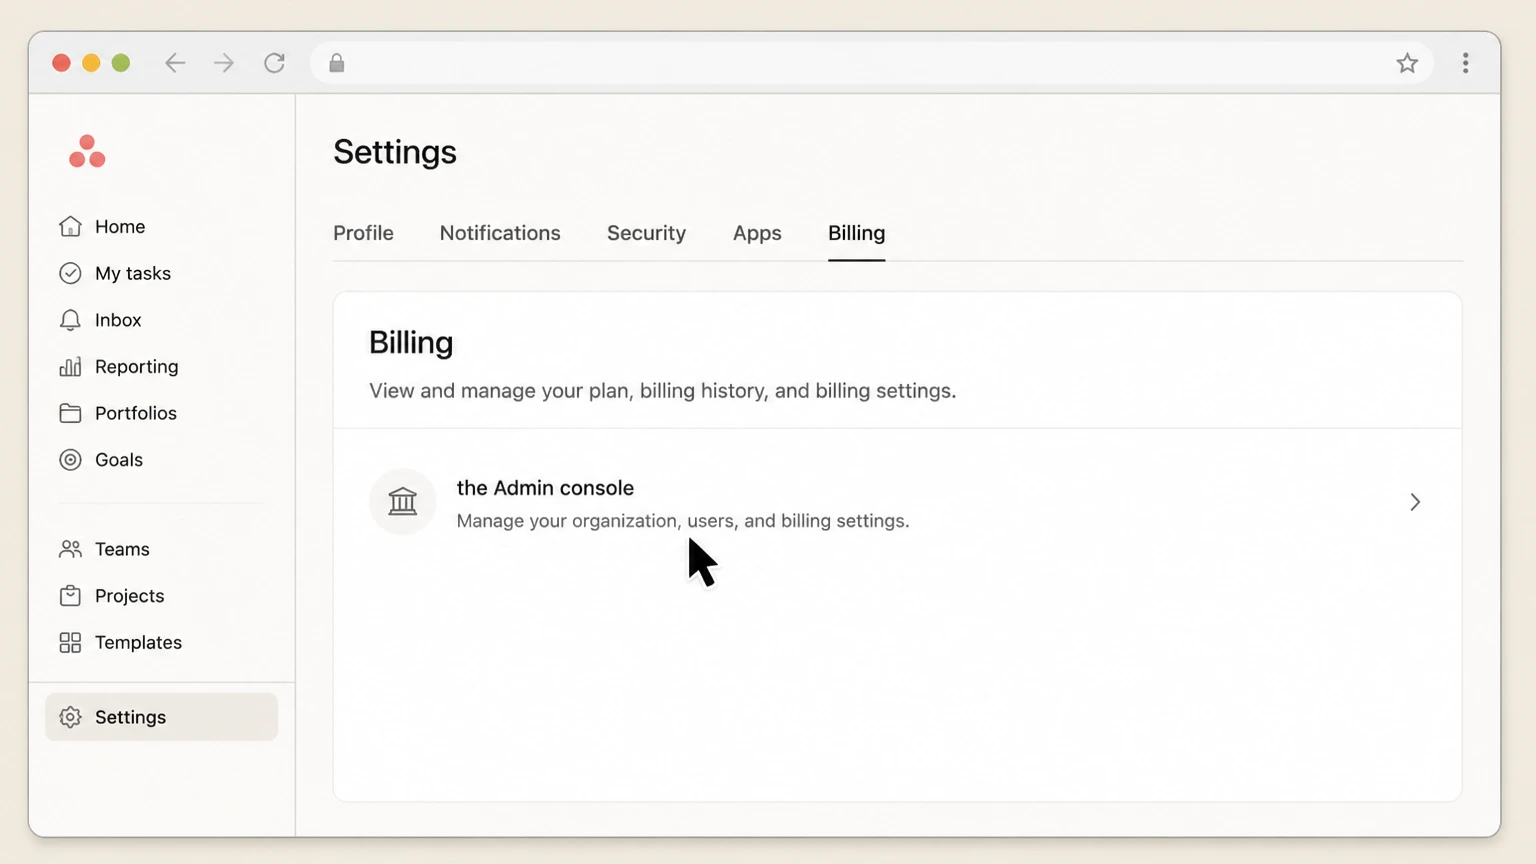The width and height of the screenshot is (1536, 864).
Task: Click the Projects clipboard icon
Action: 70,596
